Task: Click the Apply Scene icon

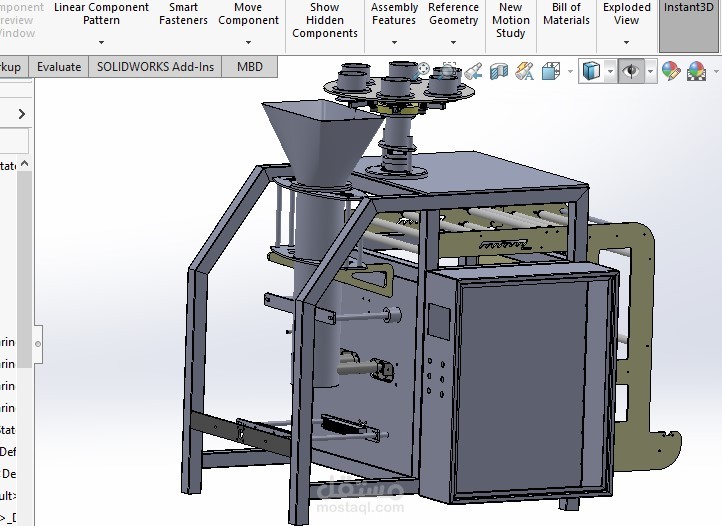Action: click(x=696, y=71)
